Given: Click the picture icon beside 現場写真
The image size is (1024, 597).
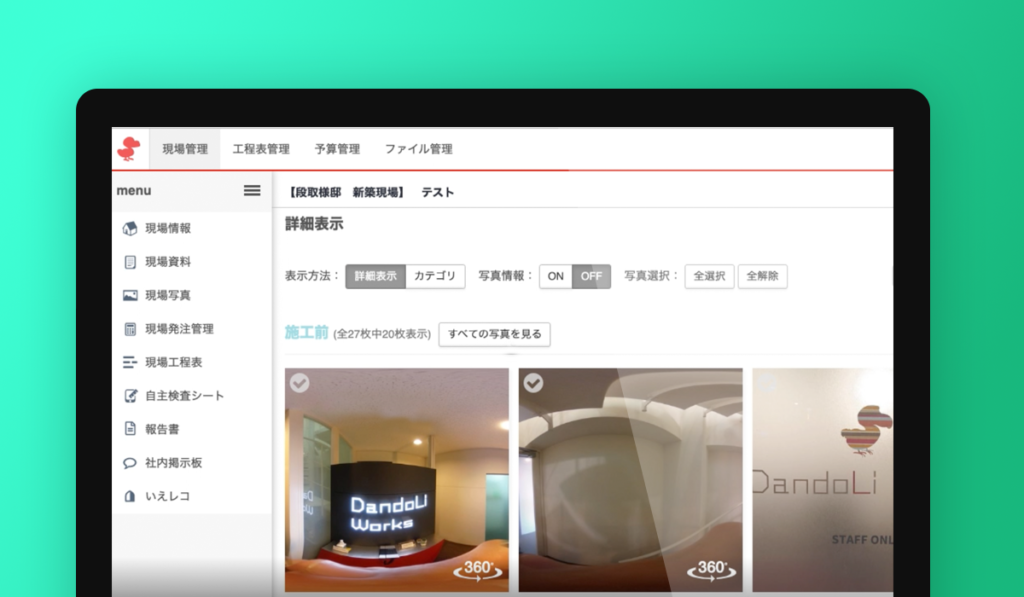Looking at the screenshot, I should (130, 295).
